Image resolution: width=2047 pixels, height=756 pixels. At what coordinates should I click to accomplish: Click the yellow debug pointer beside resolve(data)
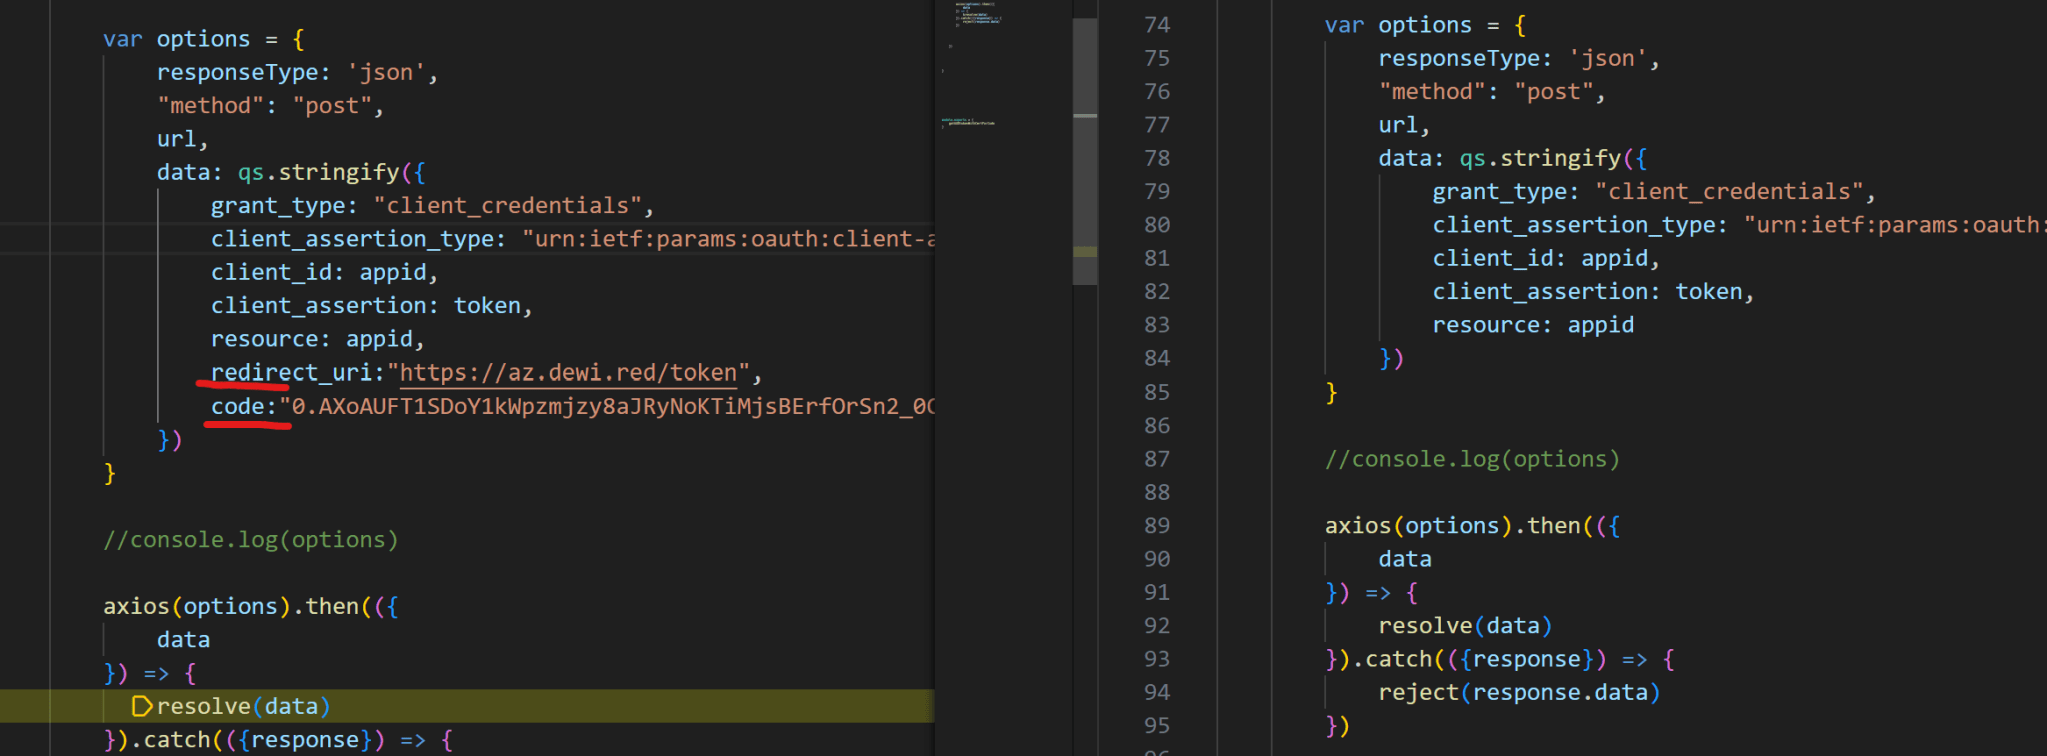142,707
